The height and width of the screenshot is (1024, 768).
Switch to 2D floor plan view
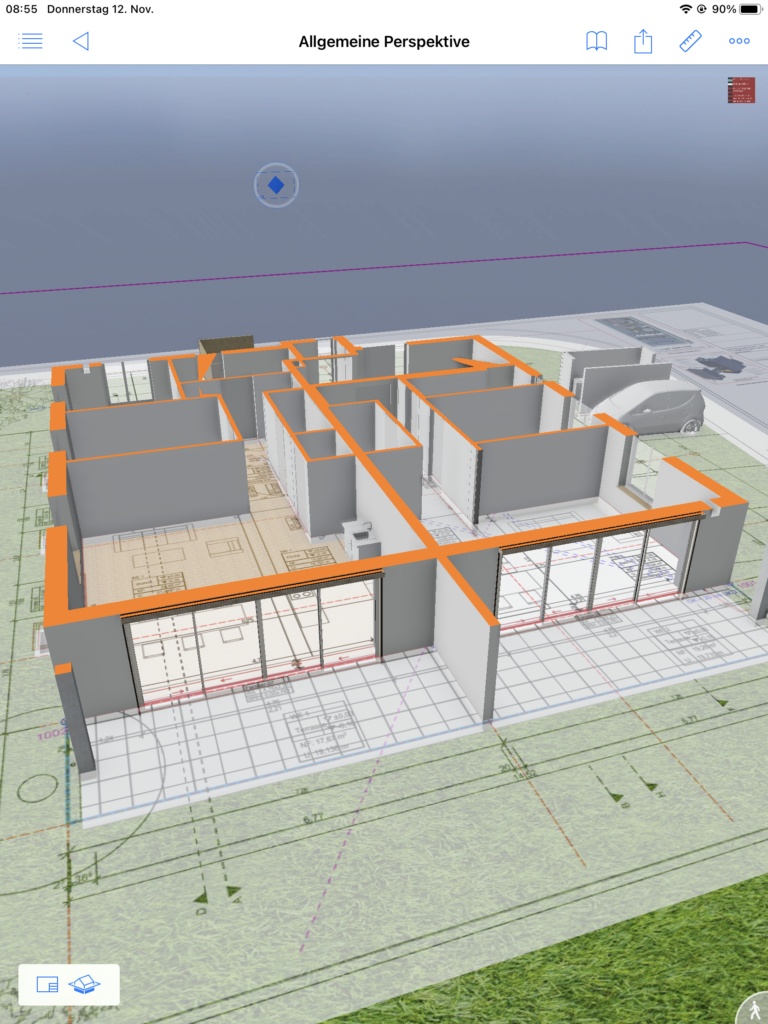pyautogui.click(x=47, y=985)
